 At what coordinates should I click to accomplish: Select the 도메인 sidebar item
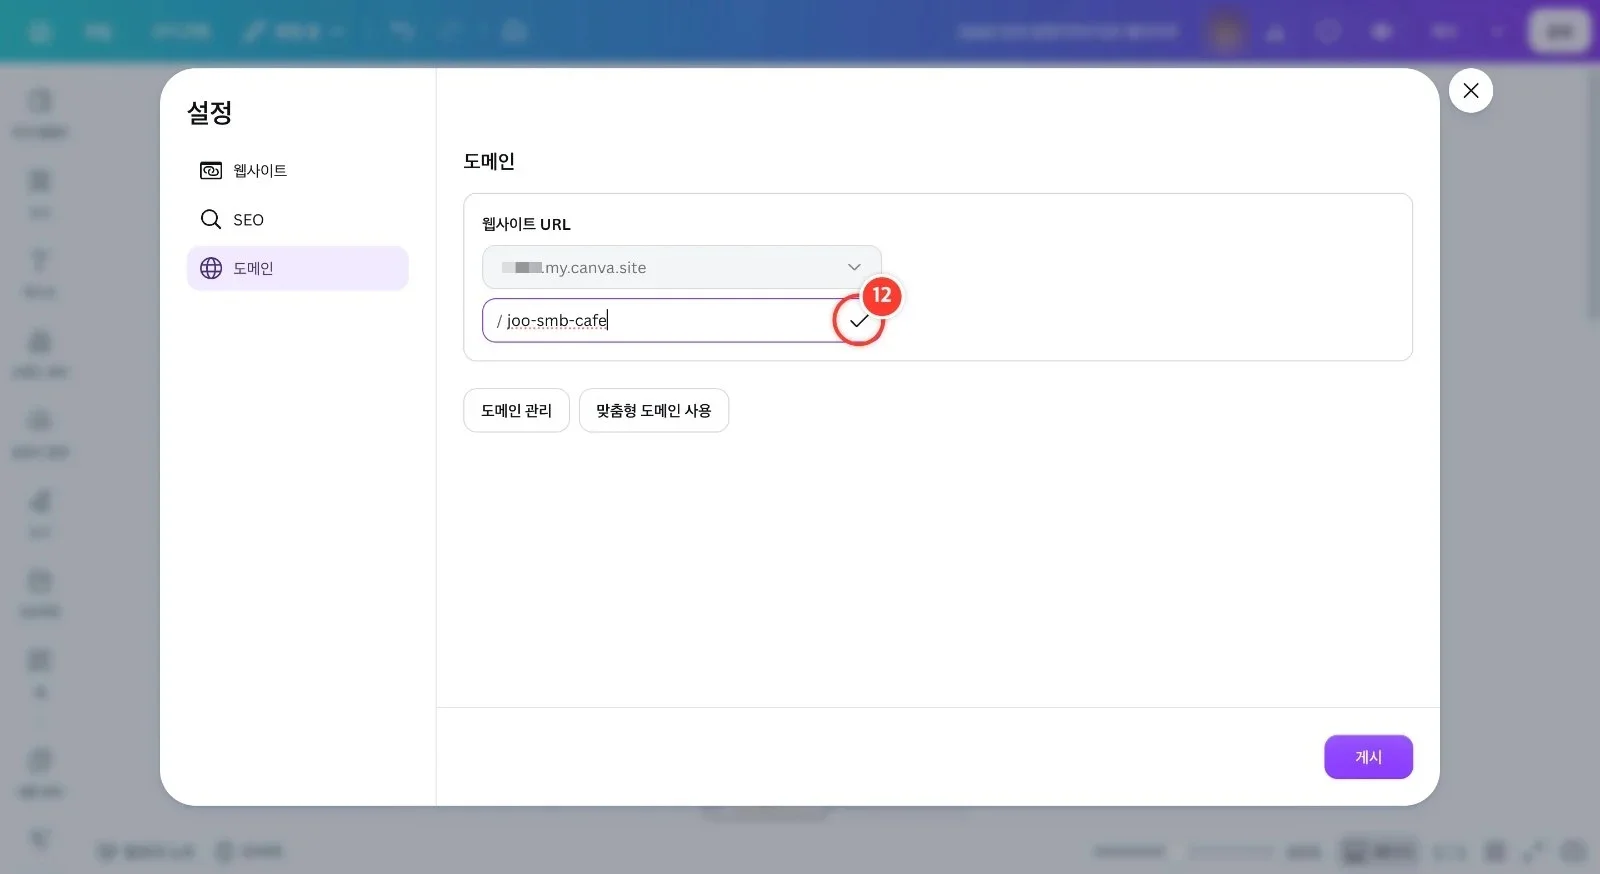(297, 268)
